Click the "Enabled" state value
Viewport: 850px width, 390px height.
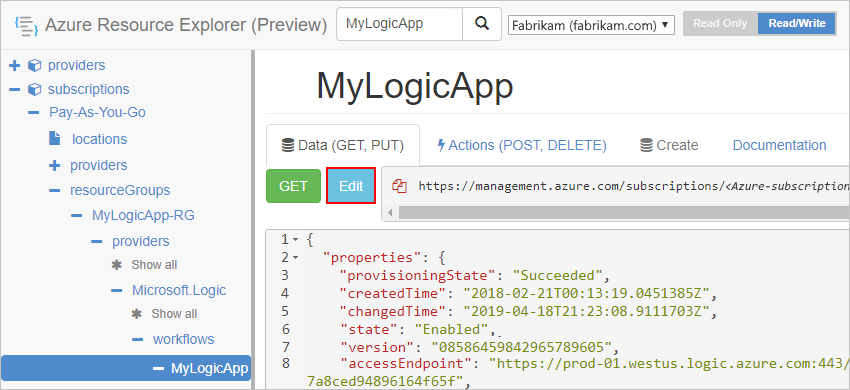[451, 329]
